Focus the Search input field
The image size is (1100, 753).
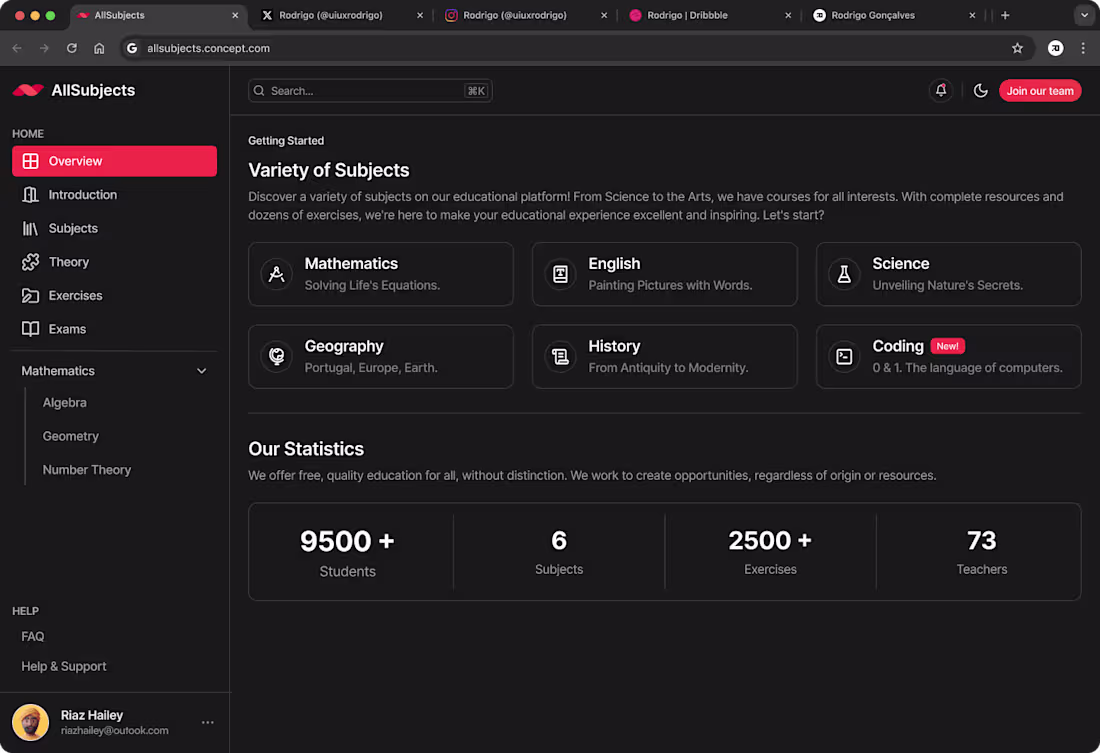(x=365, y=91)
